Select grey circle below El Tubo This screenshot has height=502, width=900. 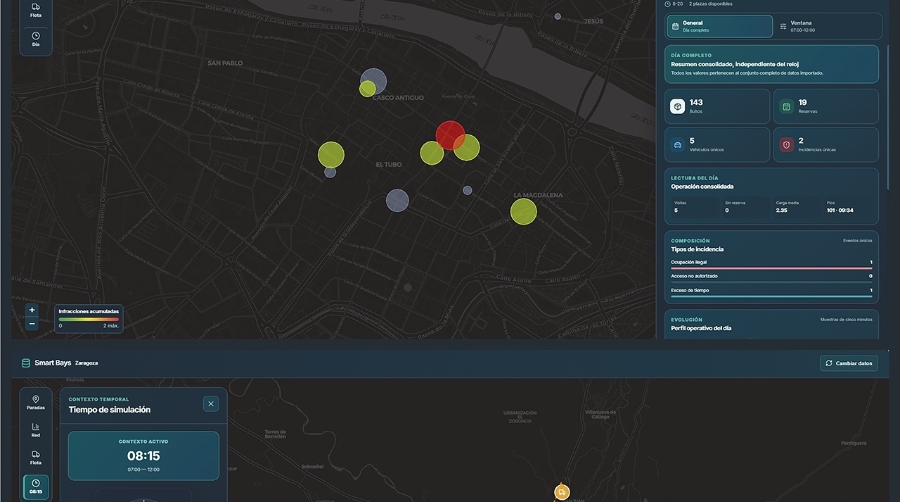click(x=397, y=201)
